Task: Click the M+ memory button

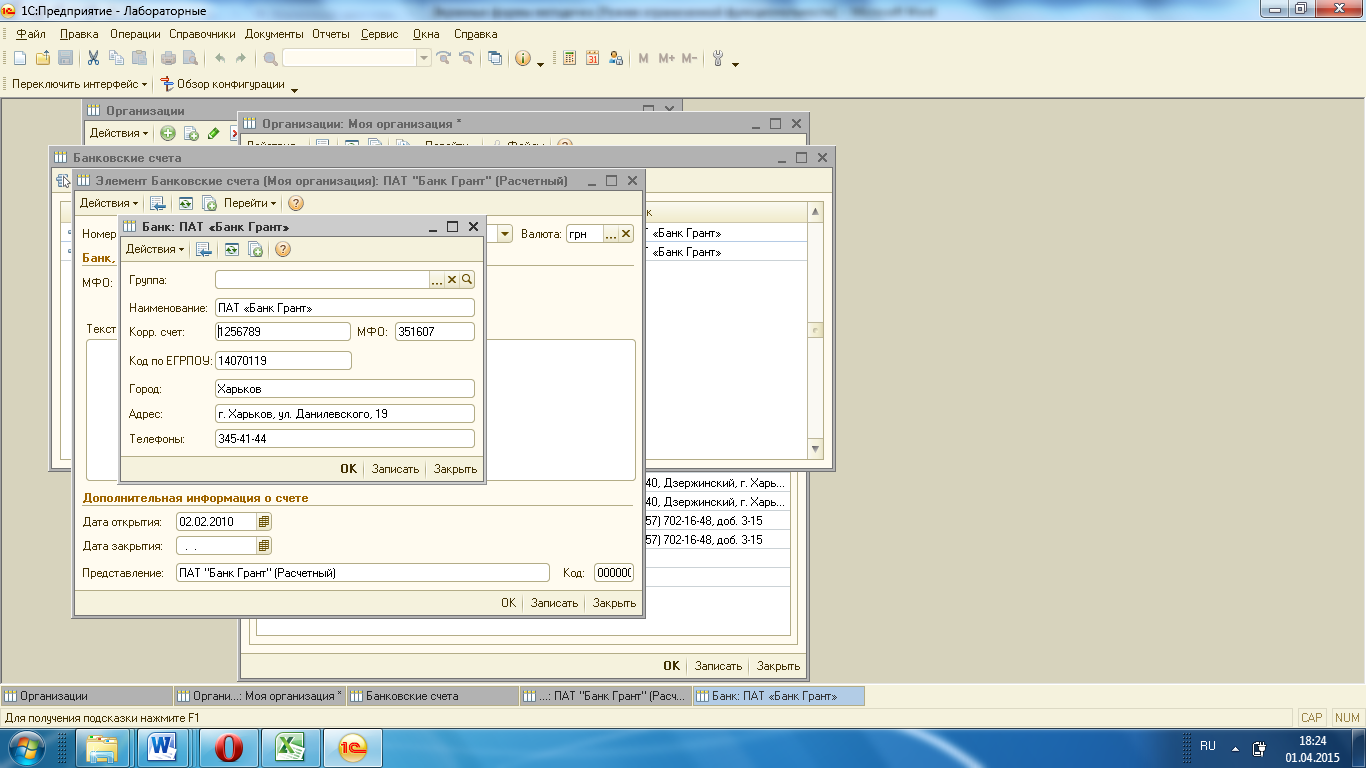Action: pos(667,58)
